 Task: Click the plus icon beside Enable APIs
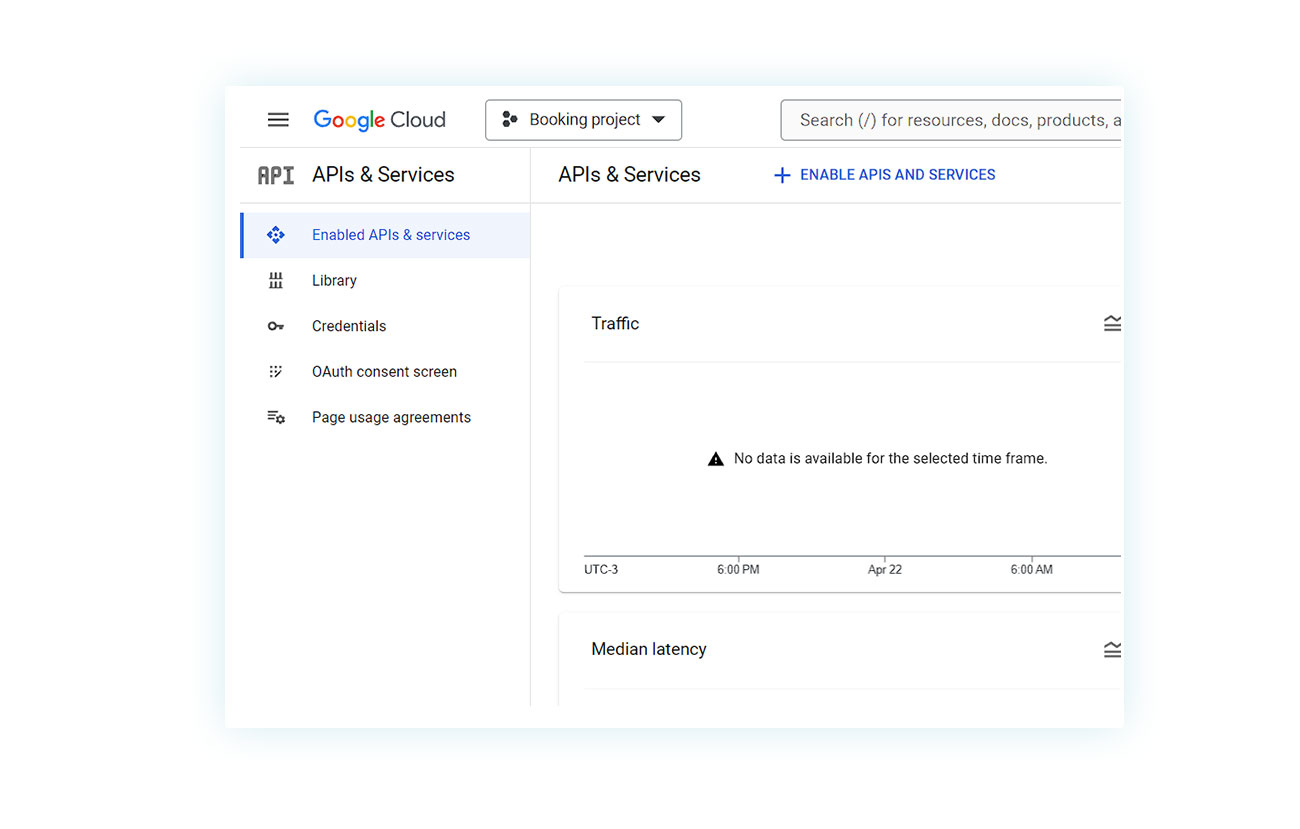pos(782,175)
